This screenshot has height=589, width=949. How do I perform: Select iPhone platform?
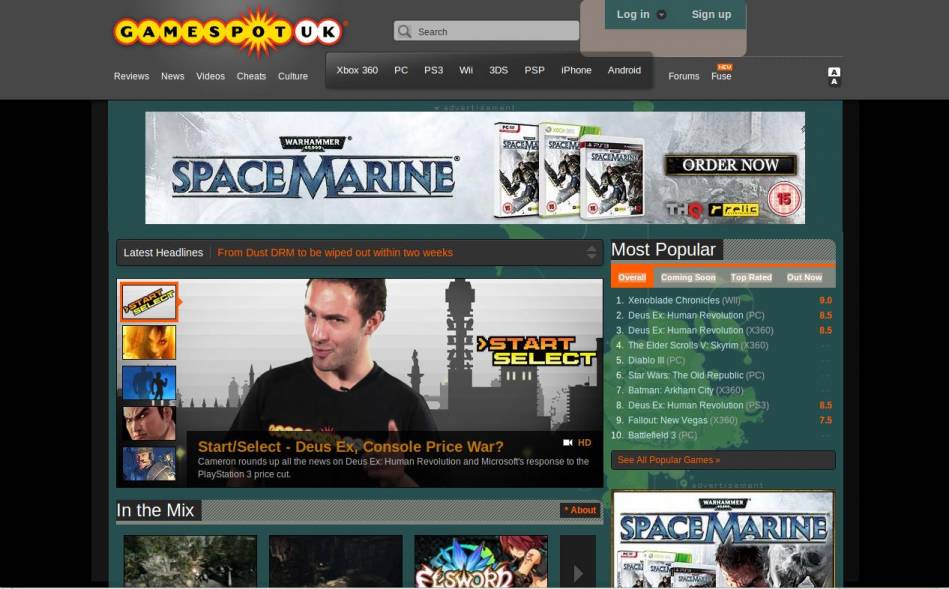coord(576,70)
